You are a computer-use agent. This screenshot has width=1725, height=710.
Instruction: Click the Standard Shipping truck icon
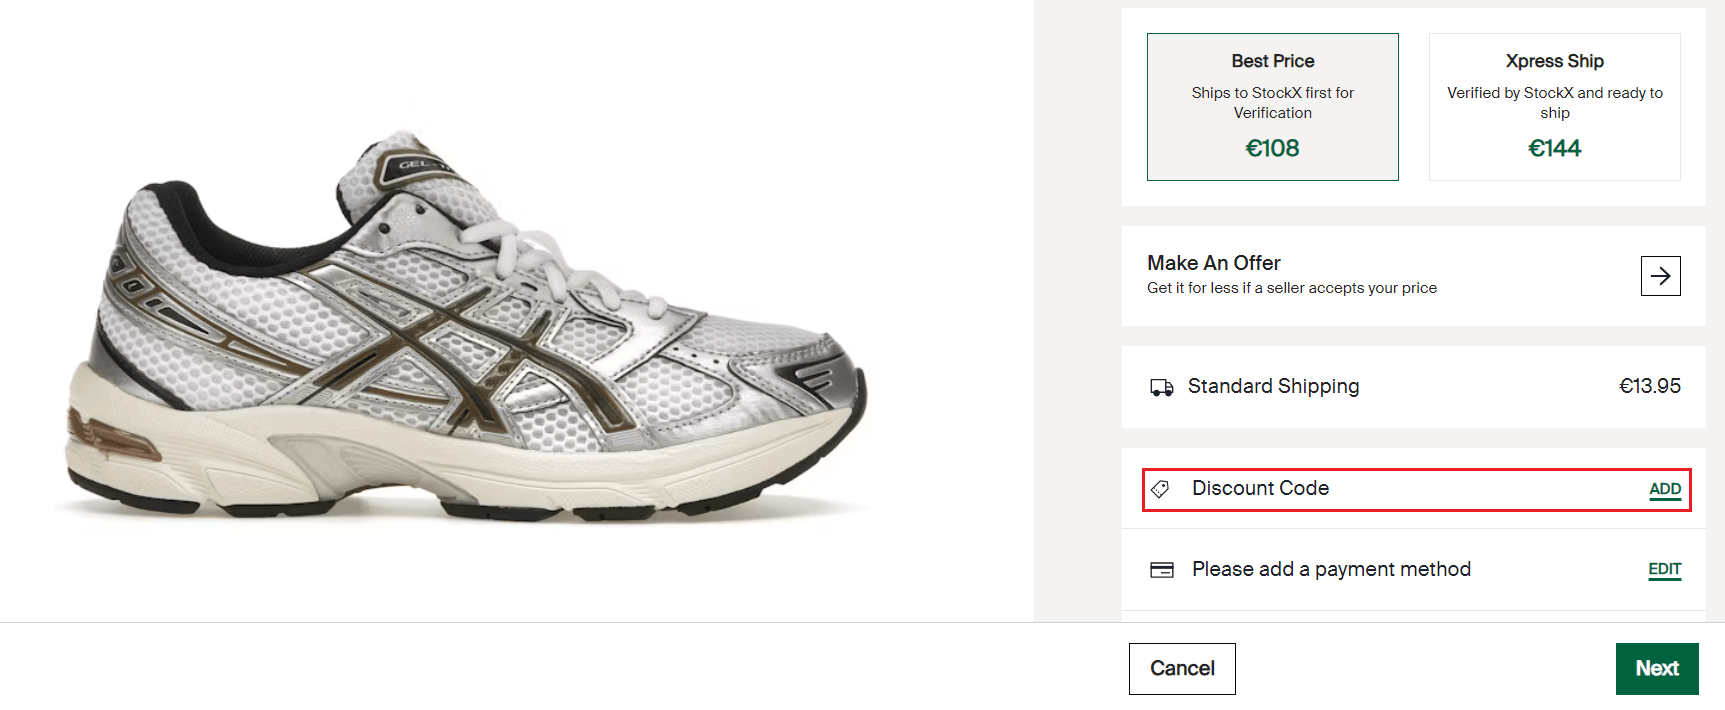pyautogui.click(x=1161, y=386)
